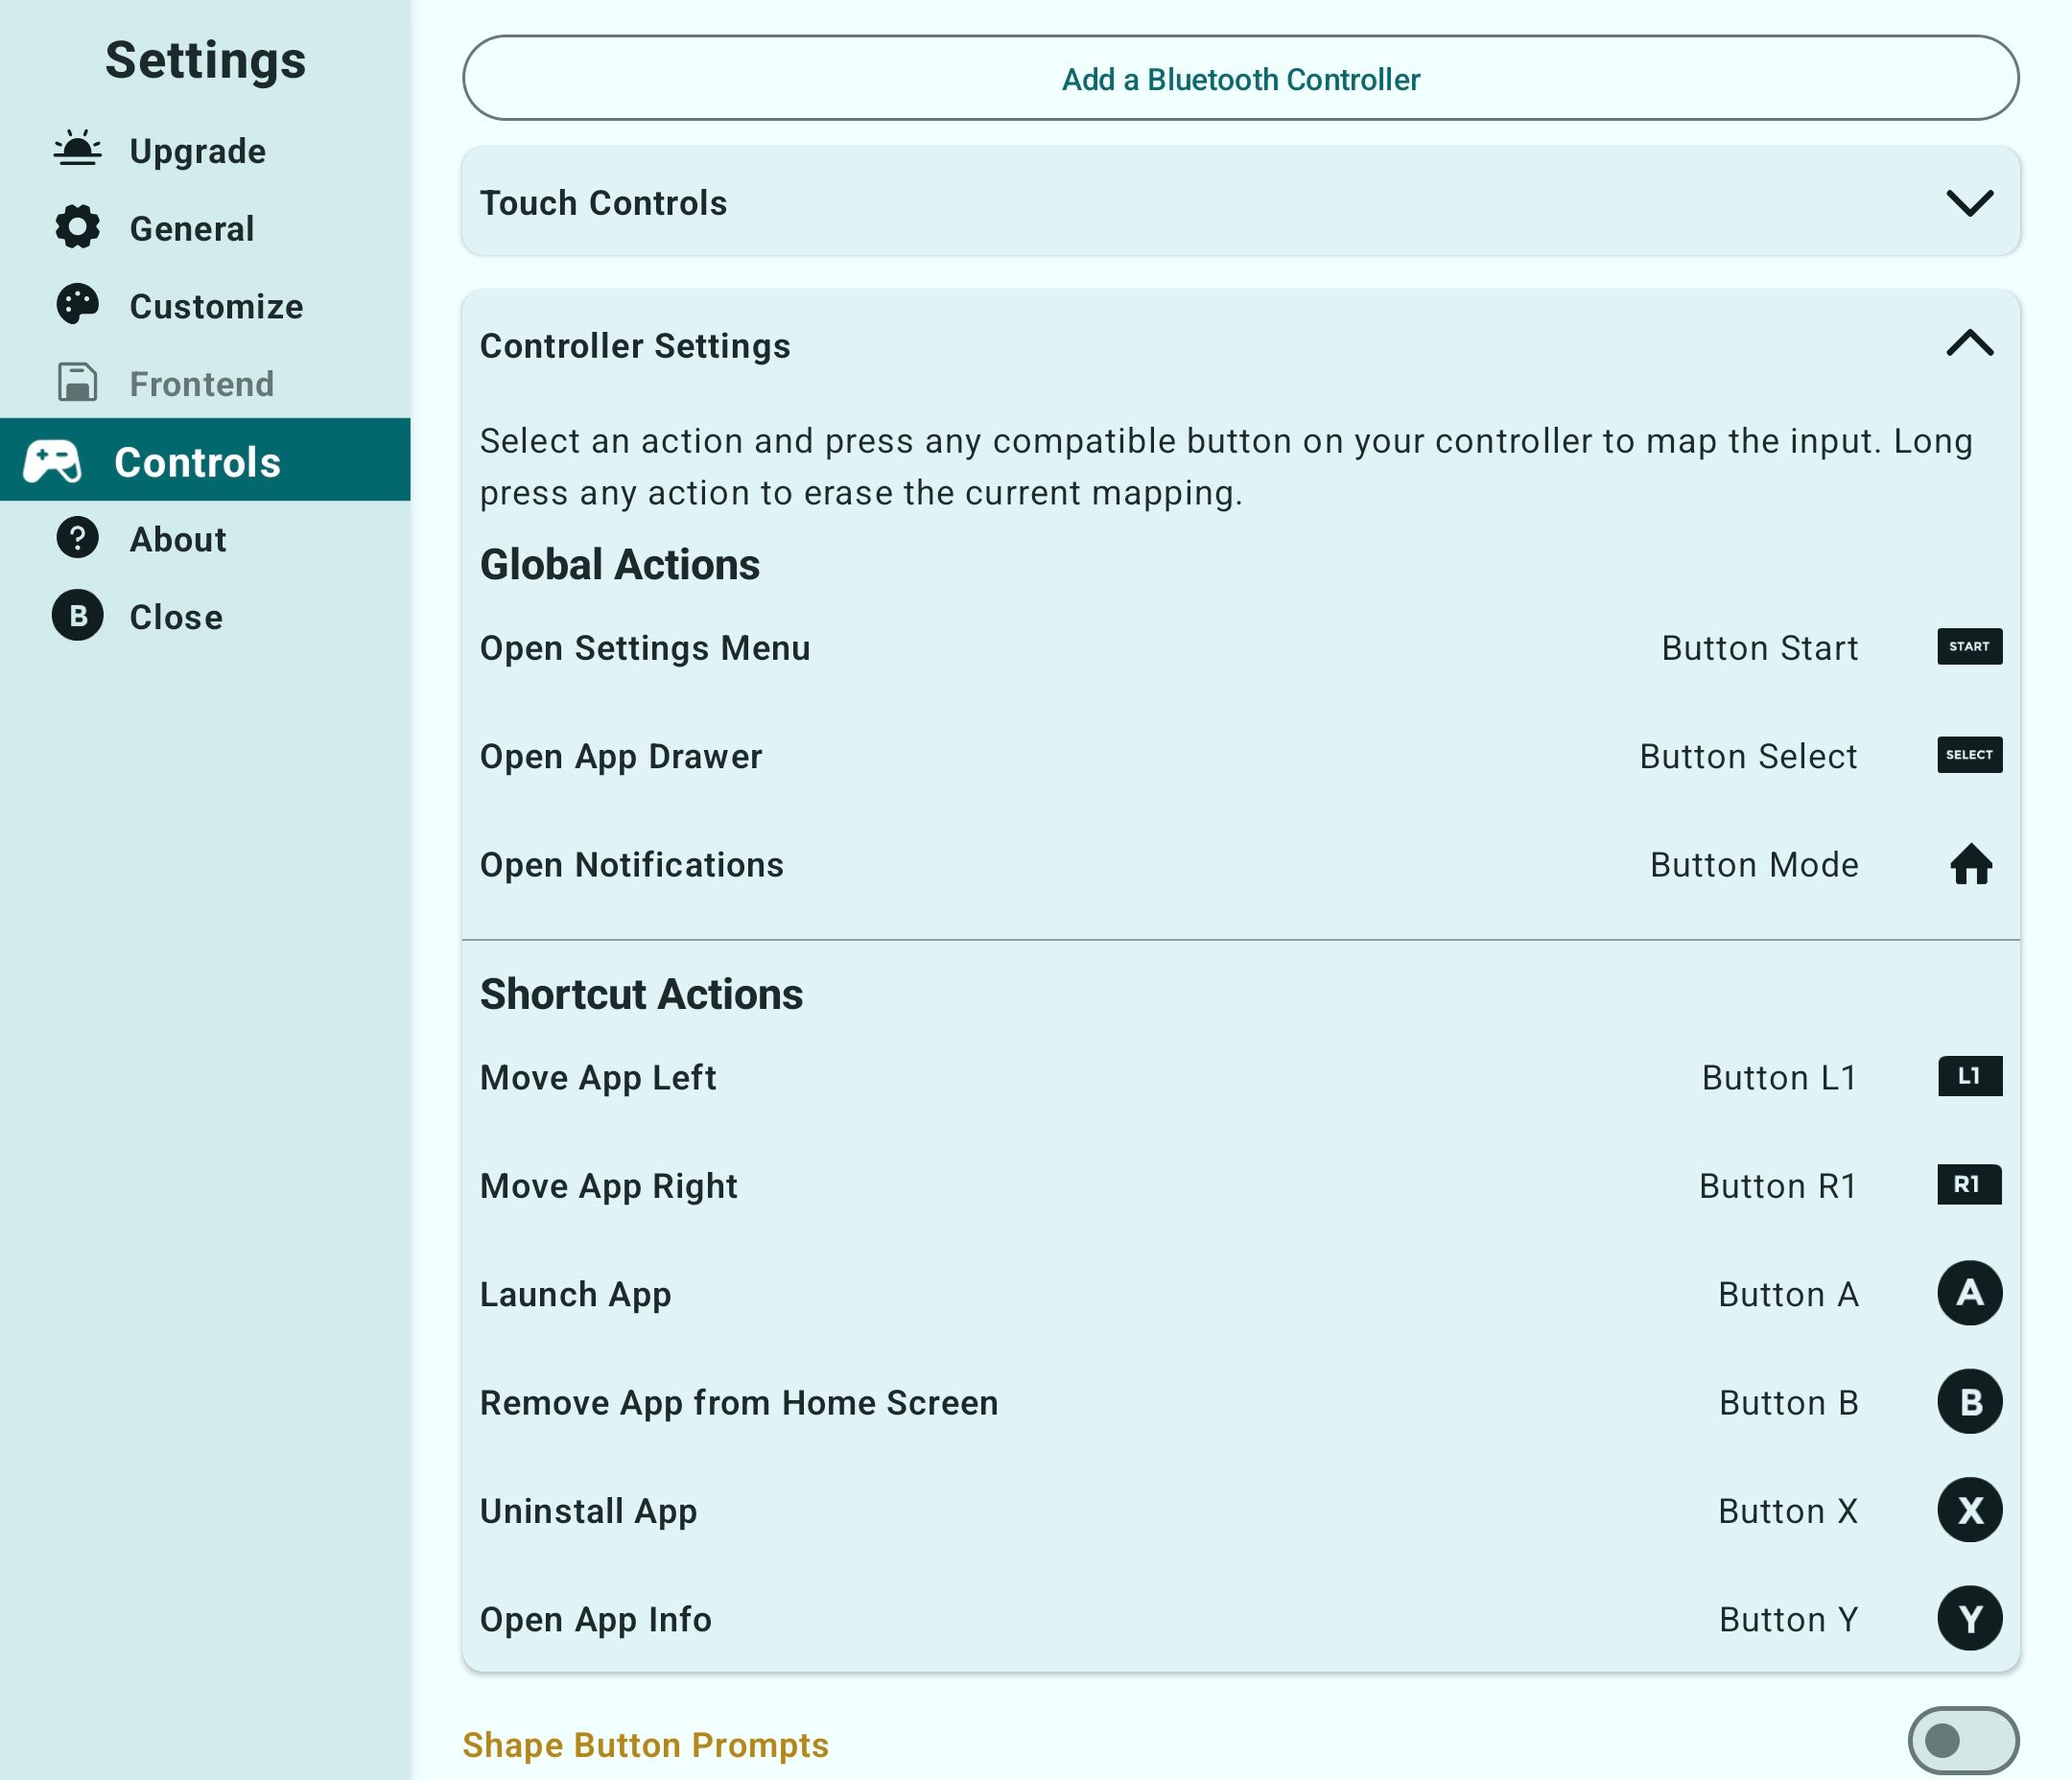Click the Controls gamepad icon
The height and width of the screenshot is (1780, 2072).
[52, 461]
